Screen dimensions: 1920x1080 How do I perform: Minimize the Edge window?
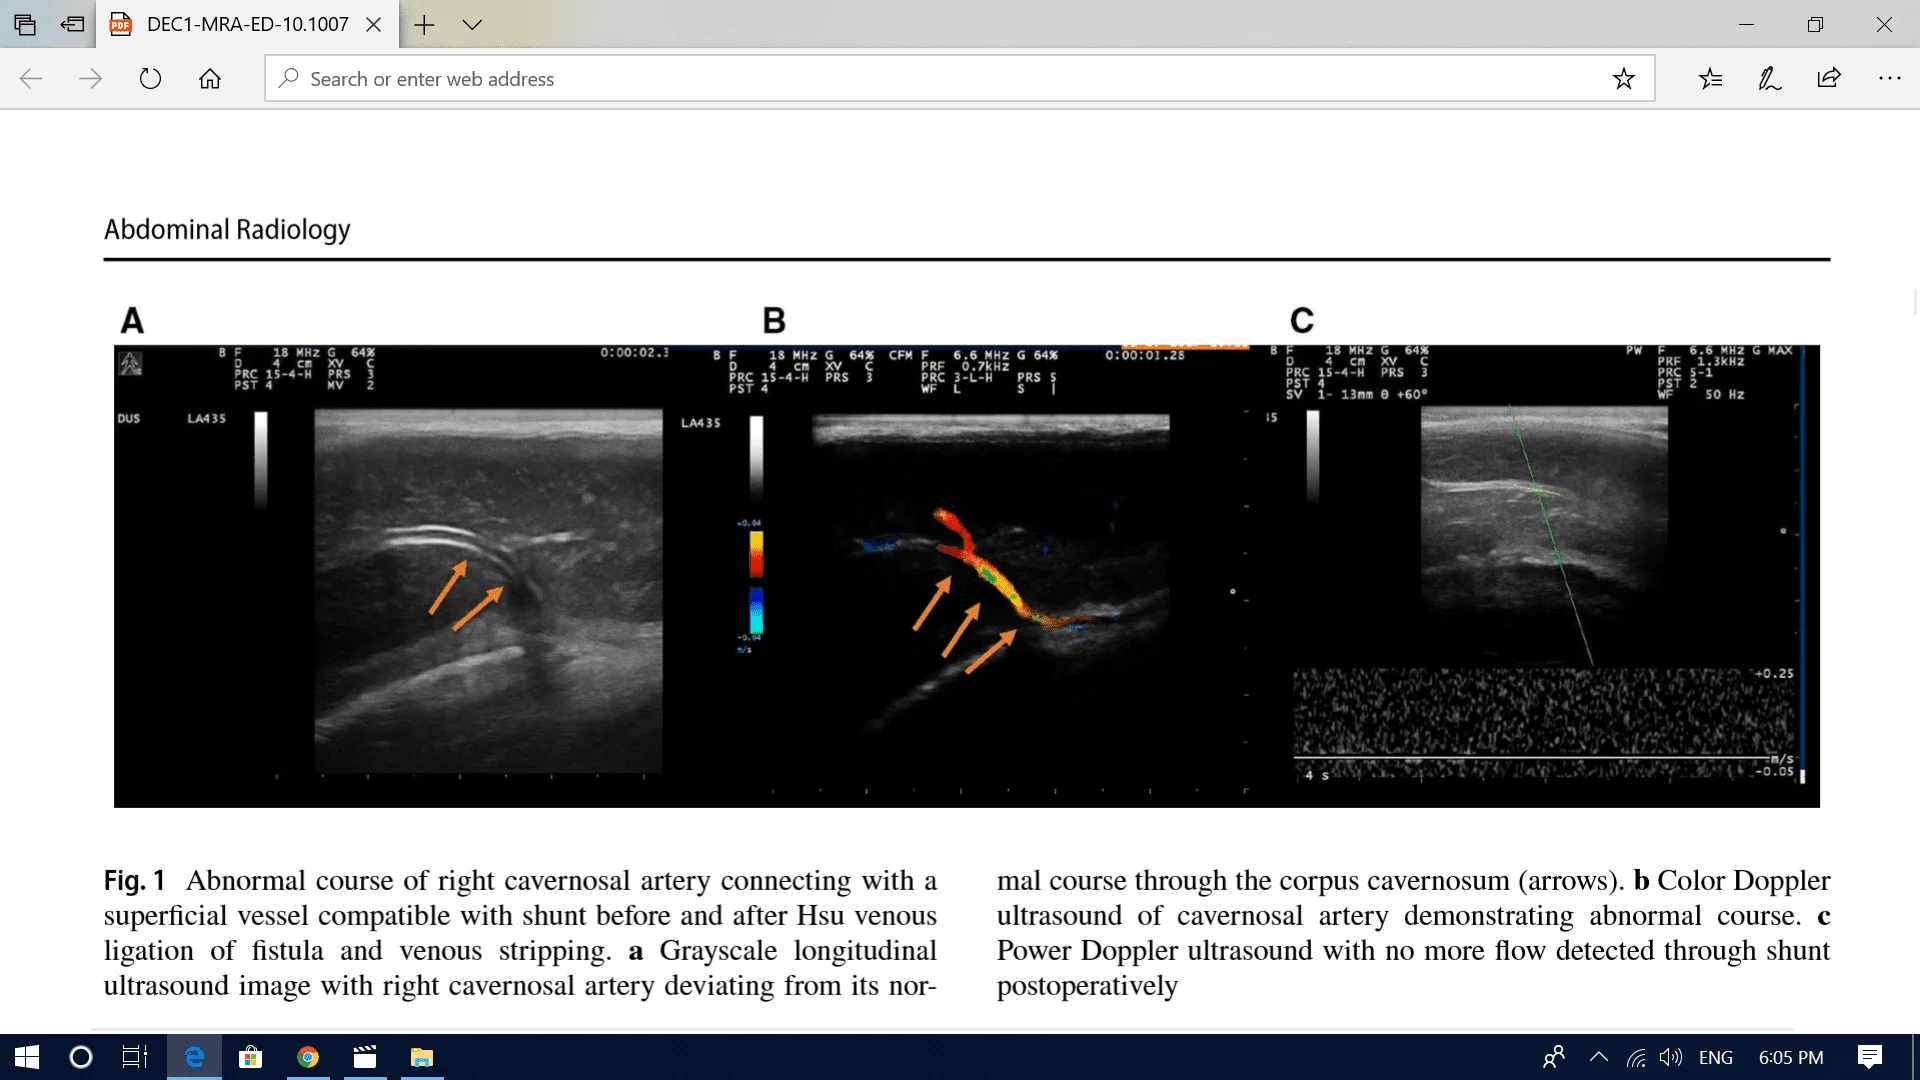pyautogui.click(x=1747, y=24)
